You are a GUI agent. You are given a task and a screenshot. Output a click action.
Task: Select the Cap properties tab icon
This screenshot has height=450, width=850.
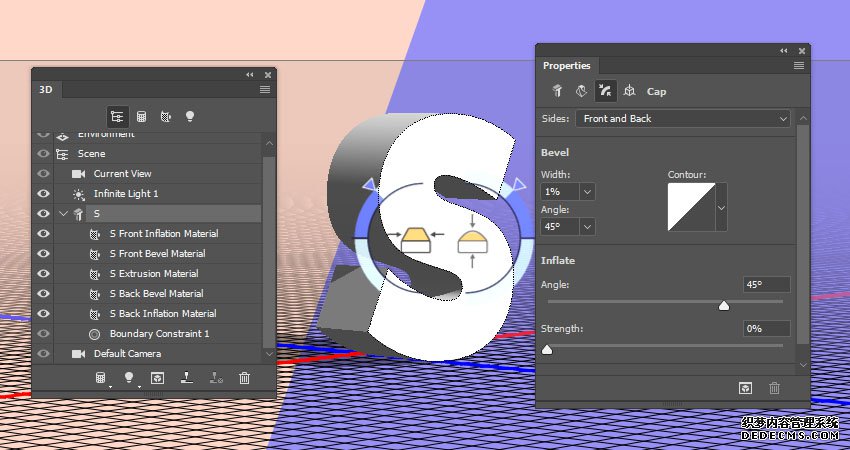point(605,91)
